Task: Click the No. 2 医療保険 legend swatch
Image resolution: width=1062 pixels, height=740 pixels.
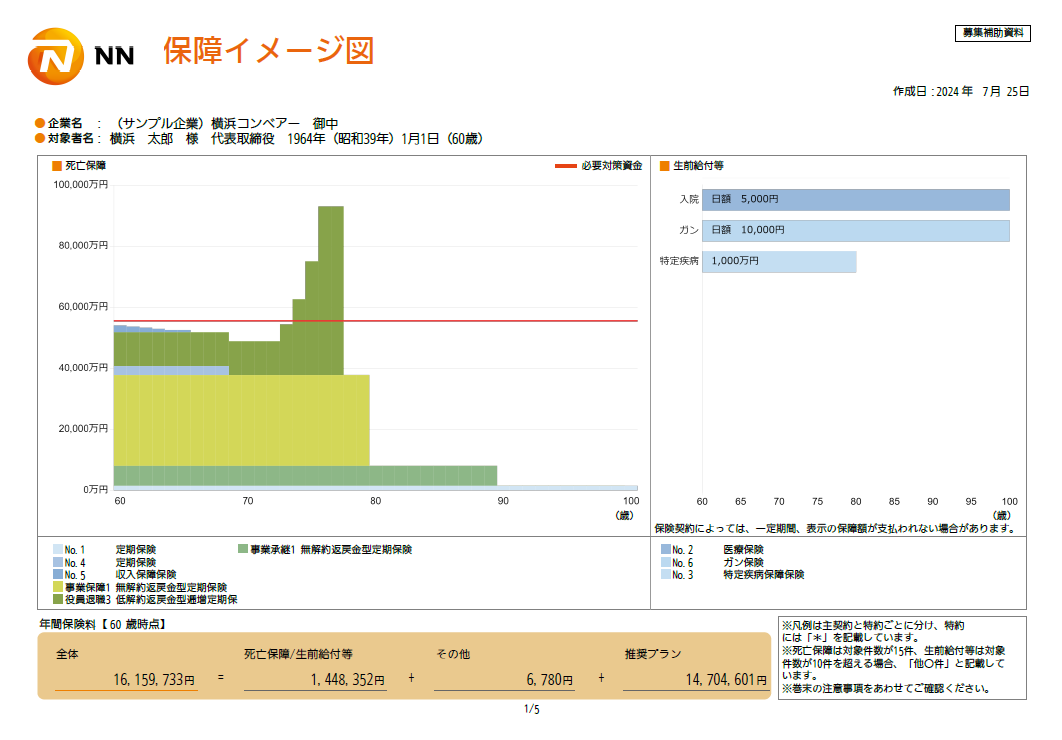Action: pos(665,550)
